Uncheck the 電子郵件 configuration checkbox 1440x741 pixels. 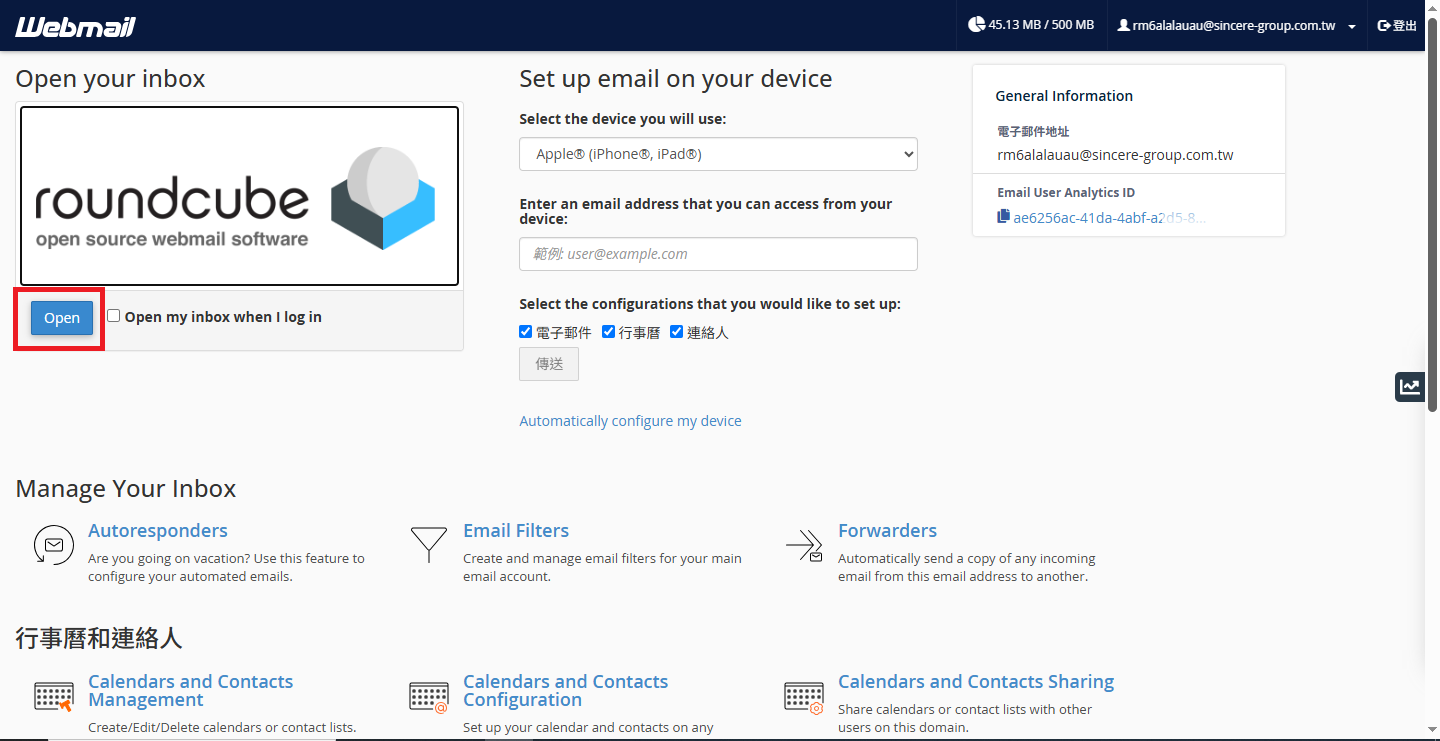(x=526, y=332)
